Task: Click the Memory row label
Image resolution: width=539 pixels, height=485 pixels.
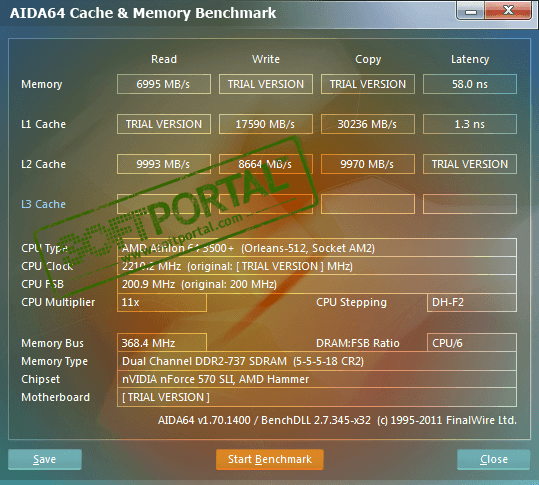Action: click(42, 84)
